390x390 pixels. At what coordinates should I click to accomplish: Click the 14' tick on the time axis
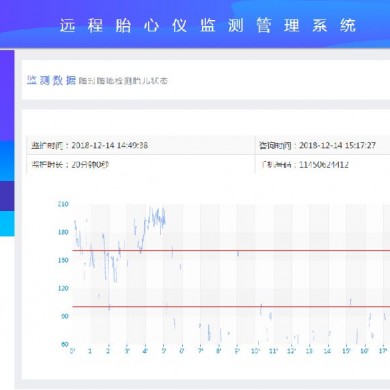point(328,351)
